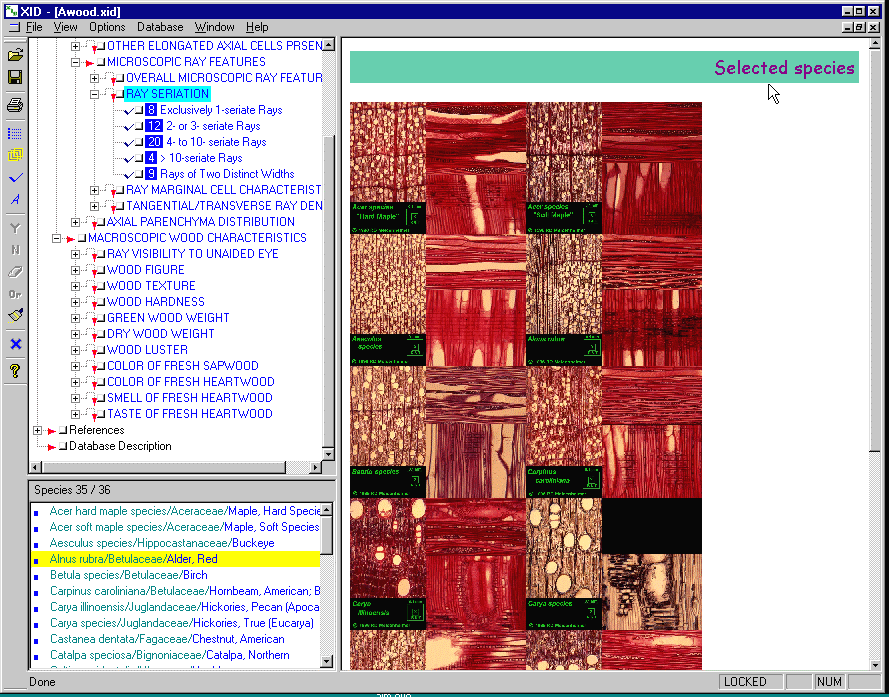Screen dimensions: 889x697
Task: Select Betula species Birch in species list
Action: click(x=128, y=575)
